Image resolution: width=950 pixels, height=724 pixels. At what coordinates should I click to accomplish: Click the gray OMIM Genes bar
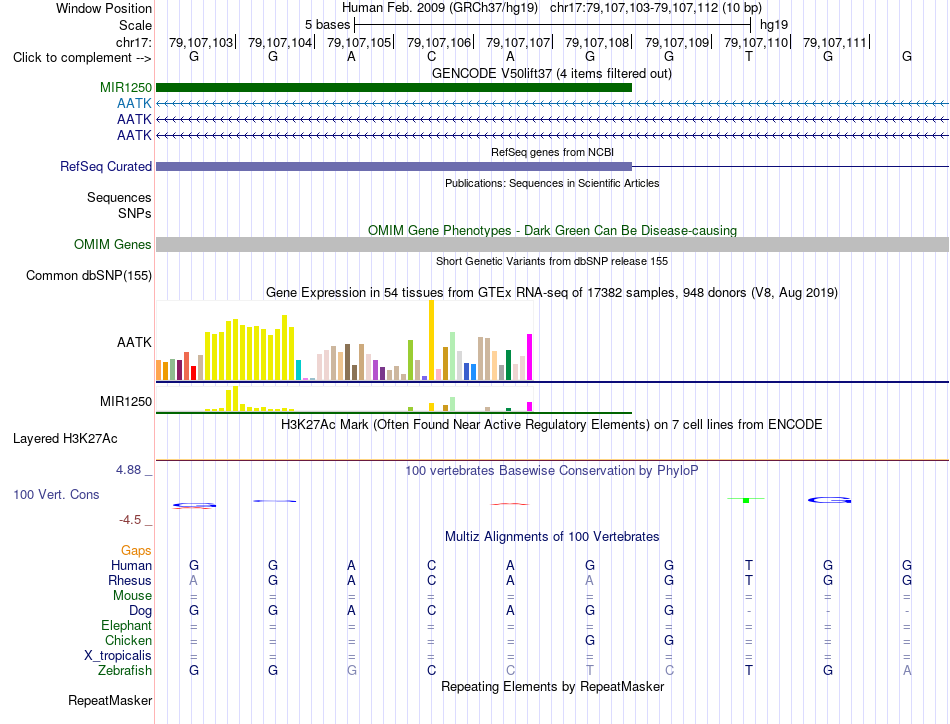click(553, 244)
